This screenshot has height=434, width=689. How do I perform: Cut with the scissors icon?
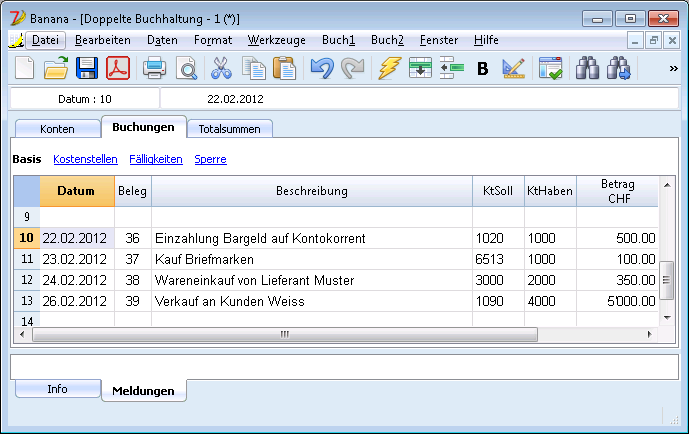[221, 68]
